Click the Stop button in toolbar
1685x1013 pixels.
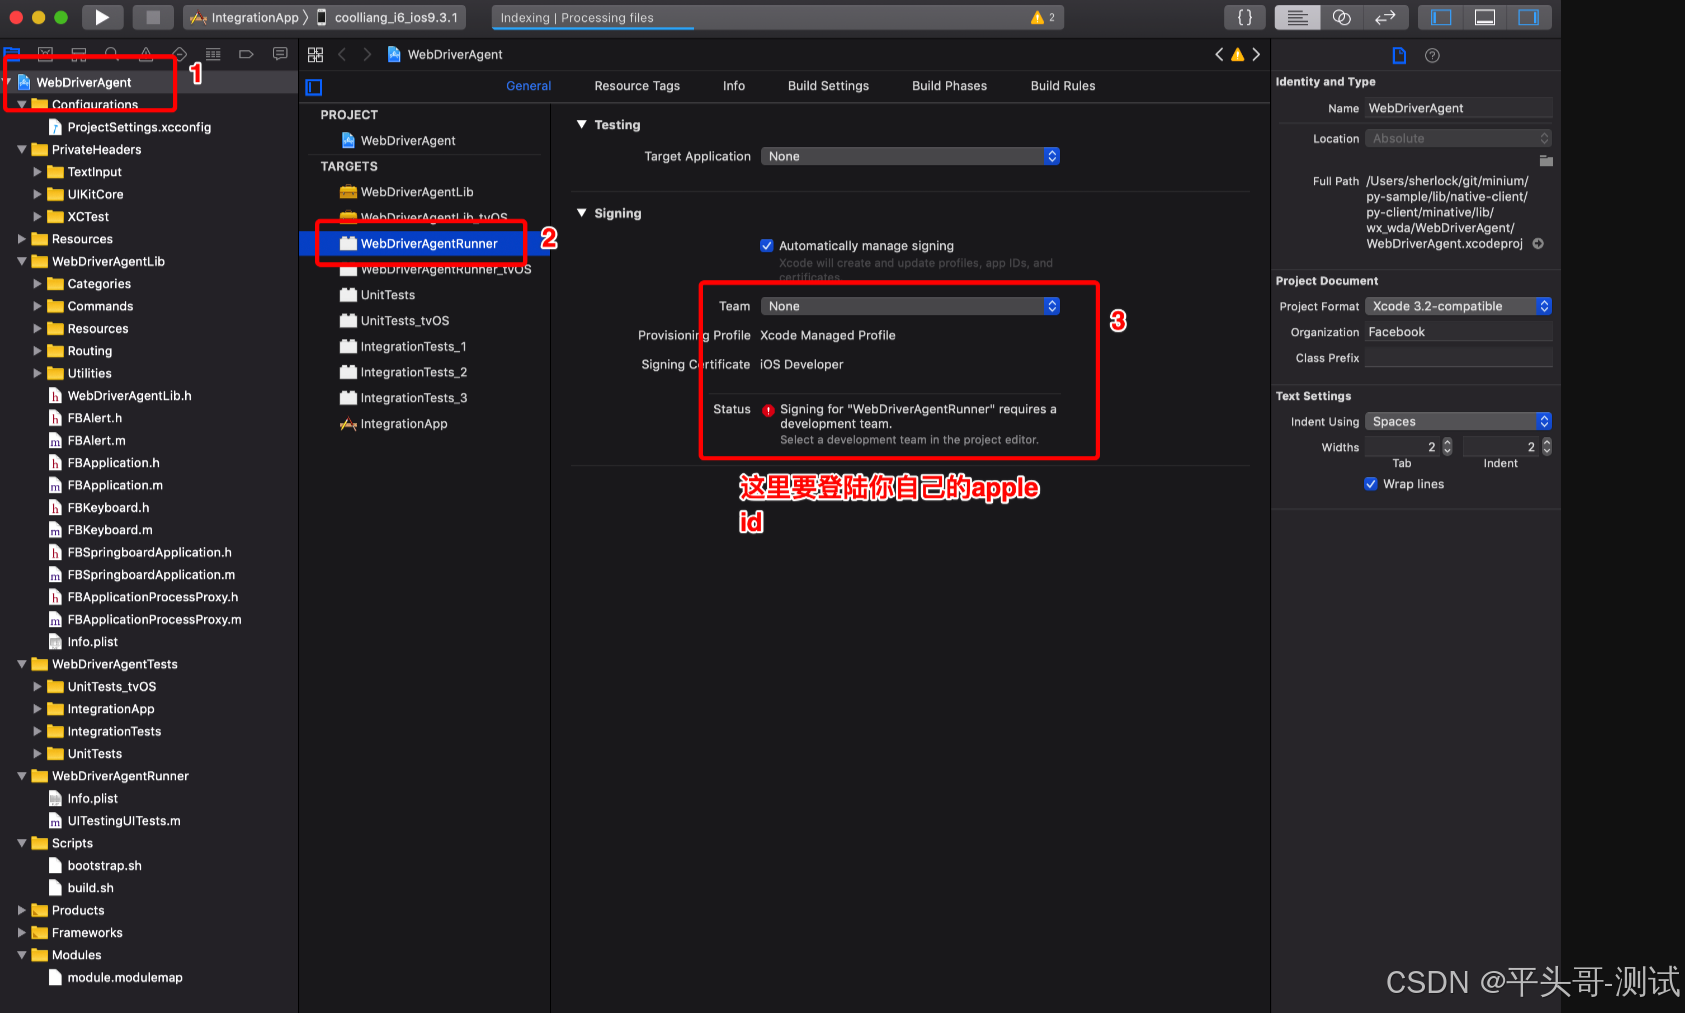point(153,17)
